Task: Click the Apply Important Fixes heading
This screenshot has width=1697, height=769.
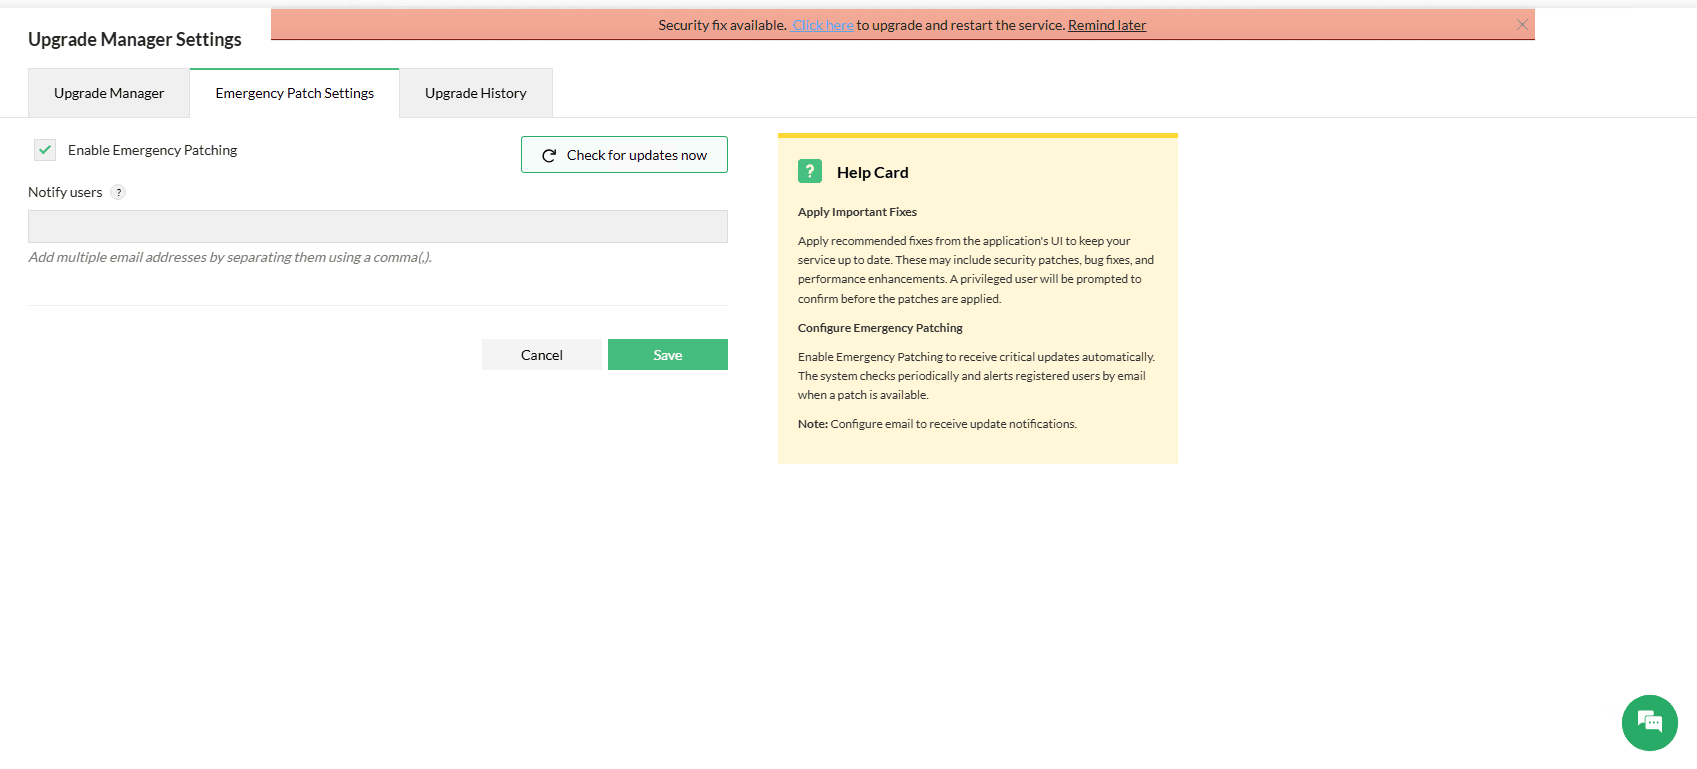Action: pos(857,212)
